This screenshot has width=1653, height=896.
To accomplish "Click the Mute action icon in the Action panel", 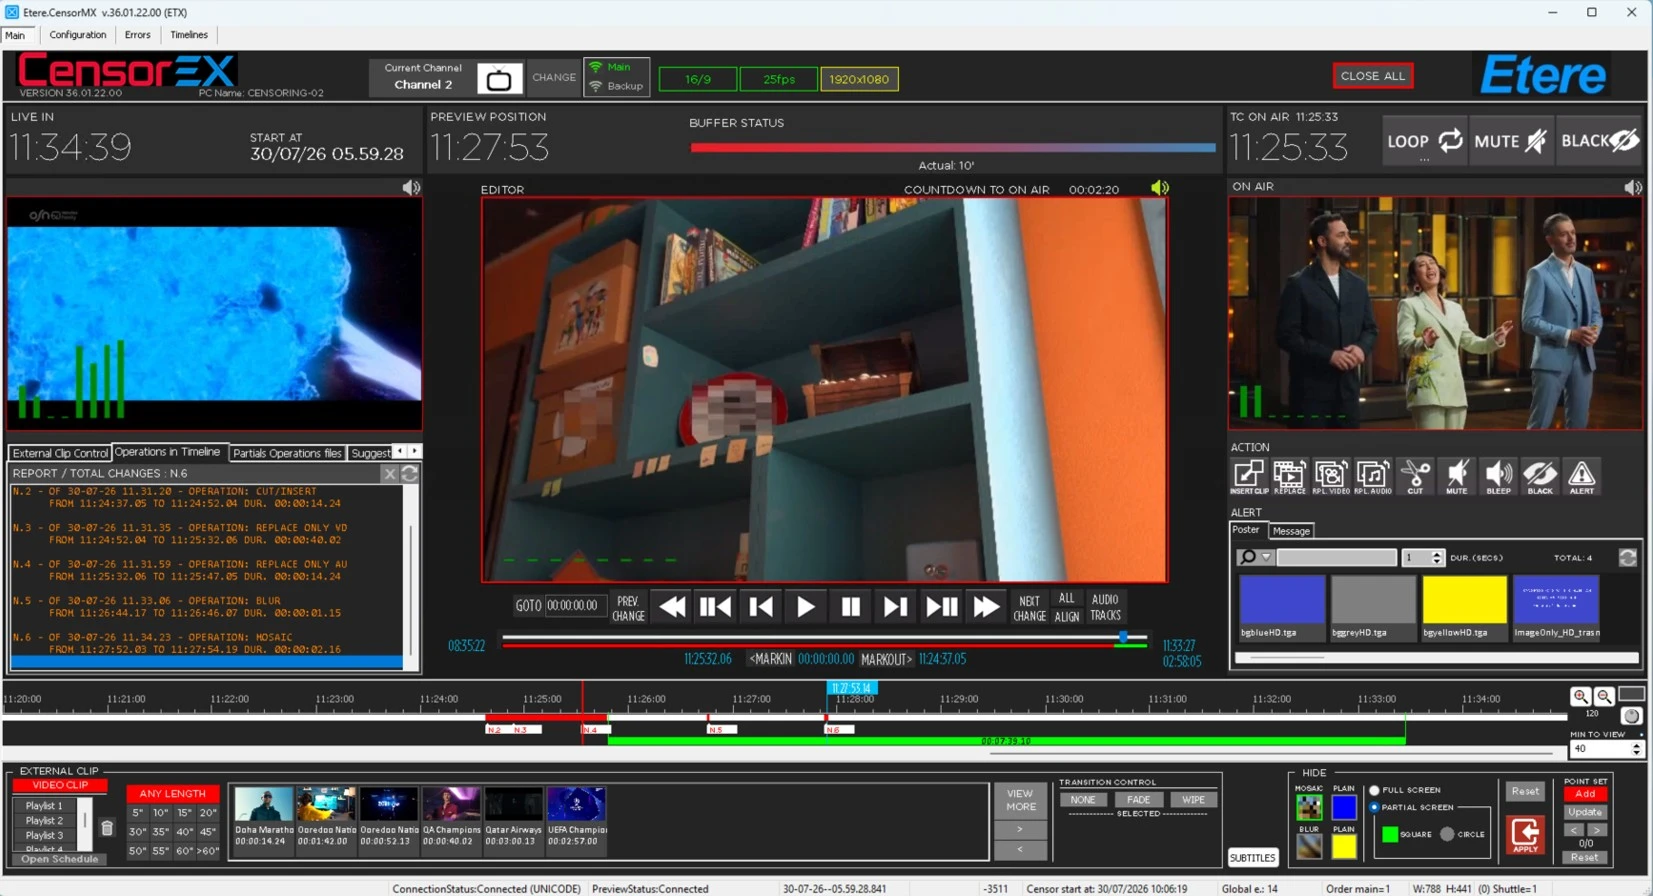I will pos(1457,476).
